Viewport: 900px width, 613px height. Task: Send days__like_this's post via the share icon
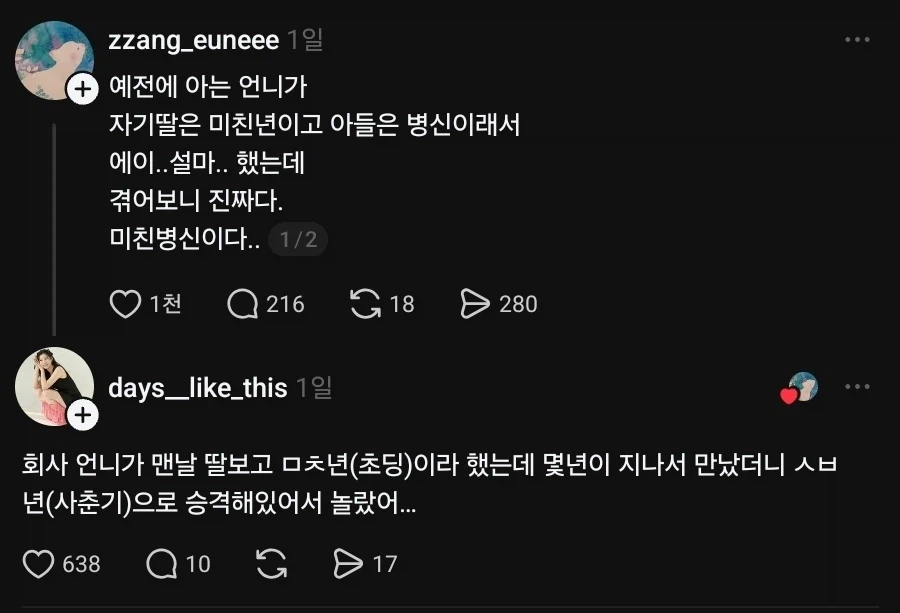point(350,562)
